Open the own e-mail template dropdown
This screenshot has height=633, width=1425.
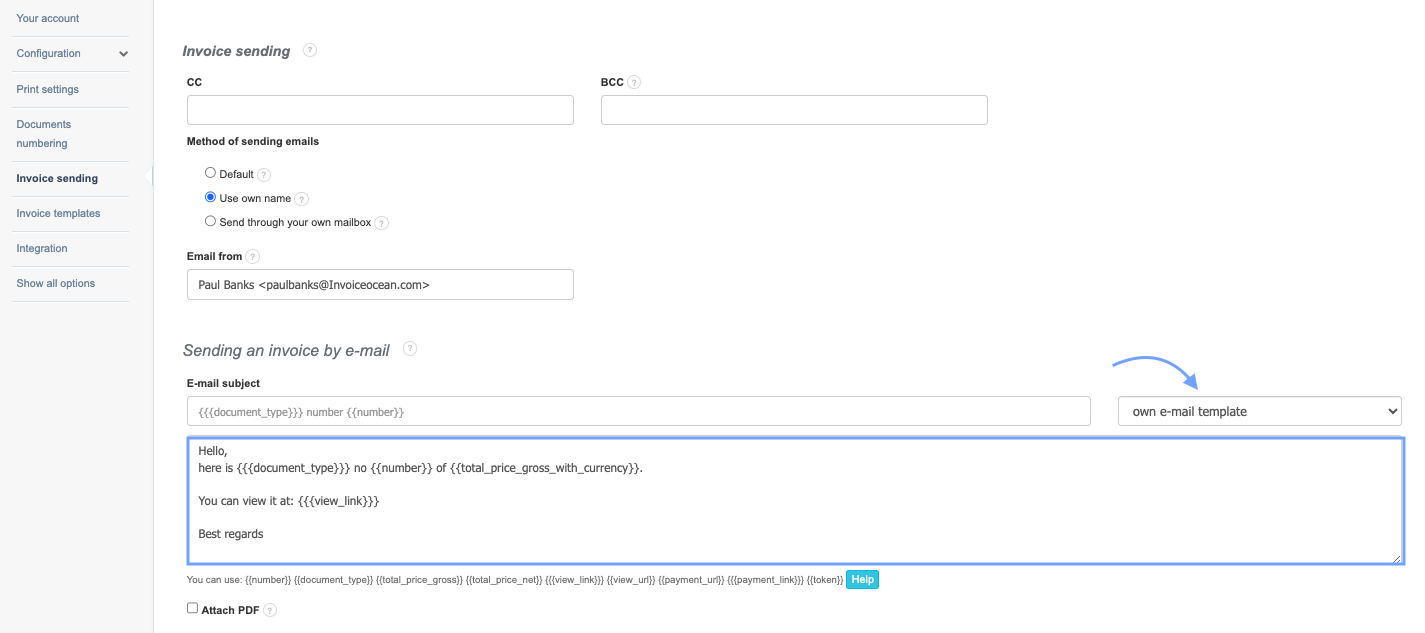point(1259,411)
